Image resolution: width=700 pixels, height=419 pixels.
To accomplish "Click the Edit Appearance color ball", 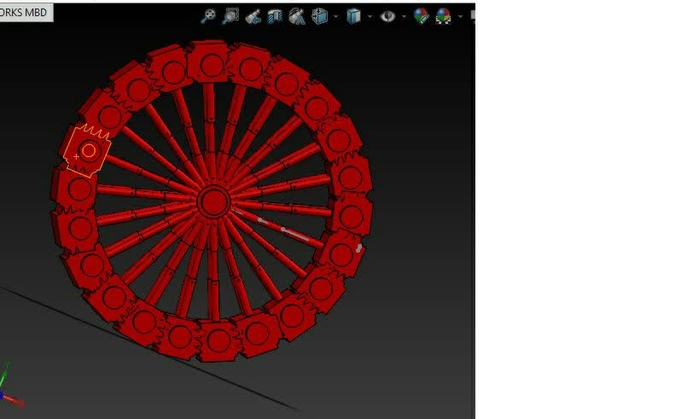I will (421, 16).
